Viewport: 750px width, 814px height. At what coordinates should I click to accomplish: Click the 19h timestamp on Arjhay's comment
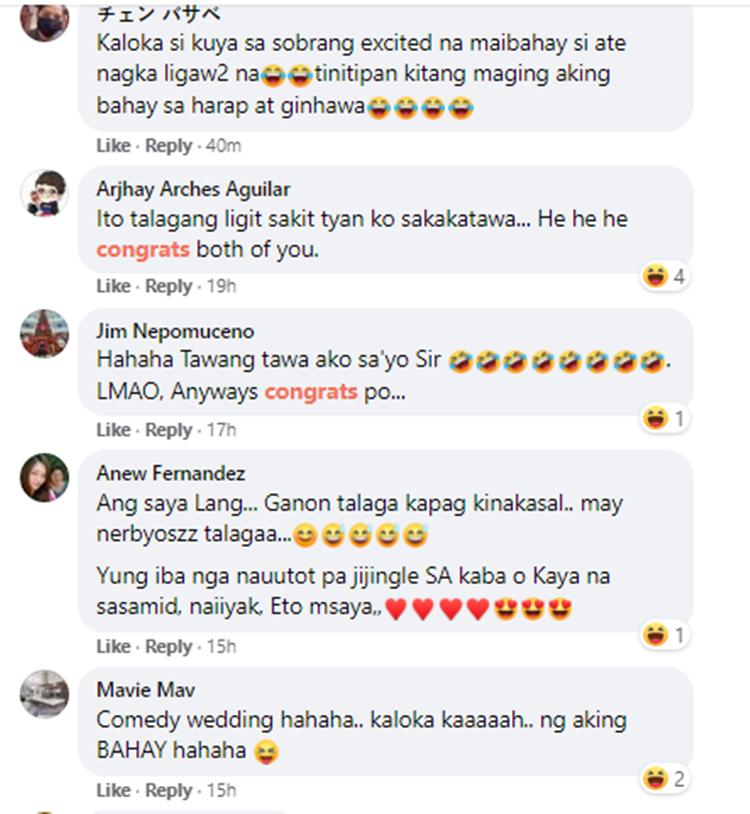(x=222, y=286)
